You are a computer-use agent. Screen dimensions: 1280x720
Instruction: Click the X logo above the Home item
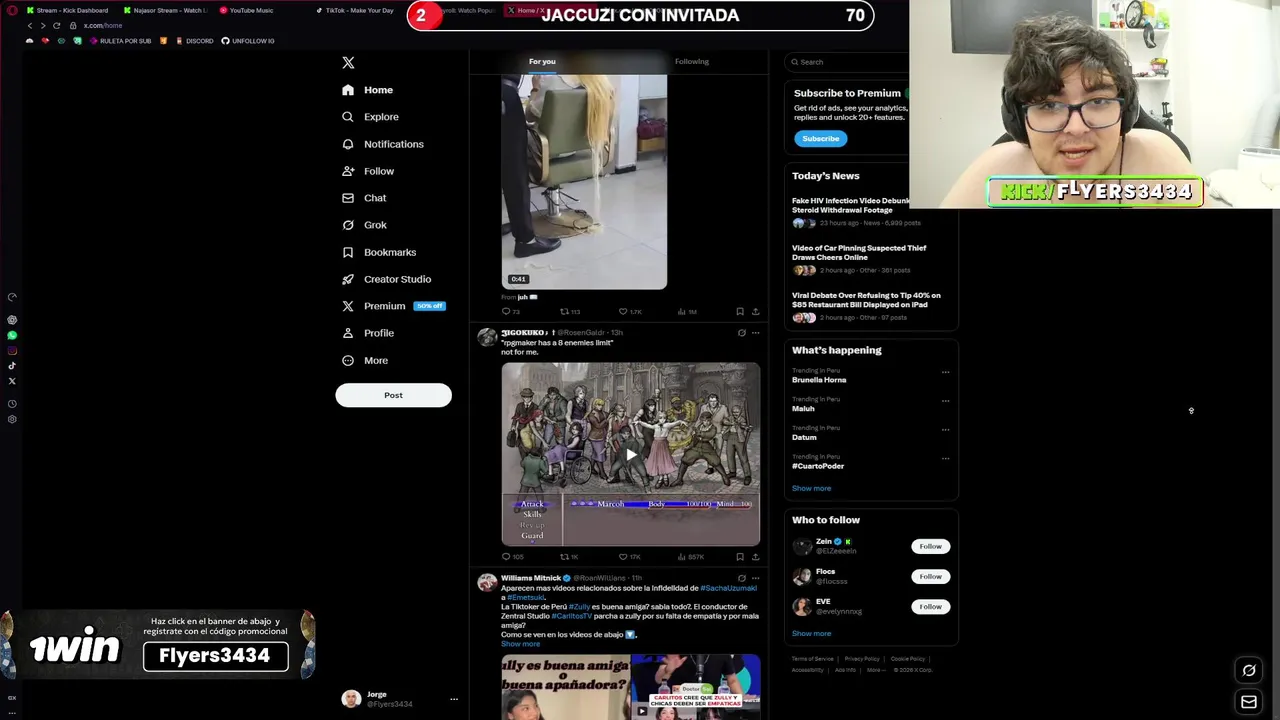coord(348,63)
